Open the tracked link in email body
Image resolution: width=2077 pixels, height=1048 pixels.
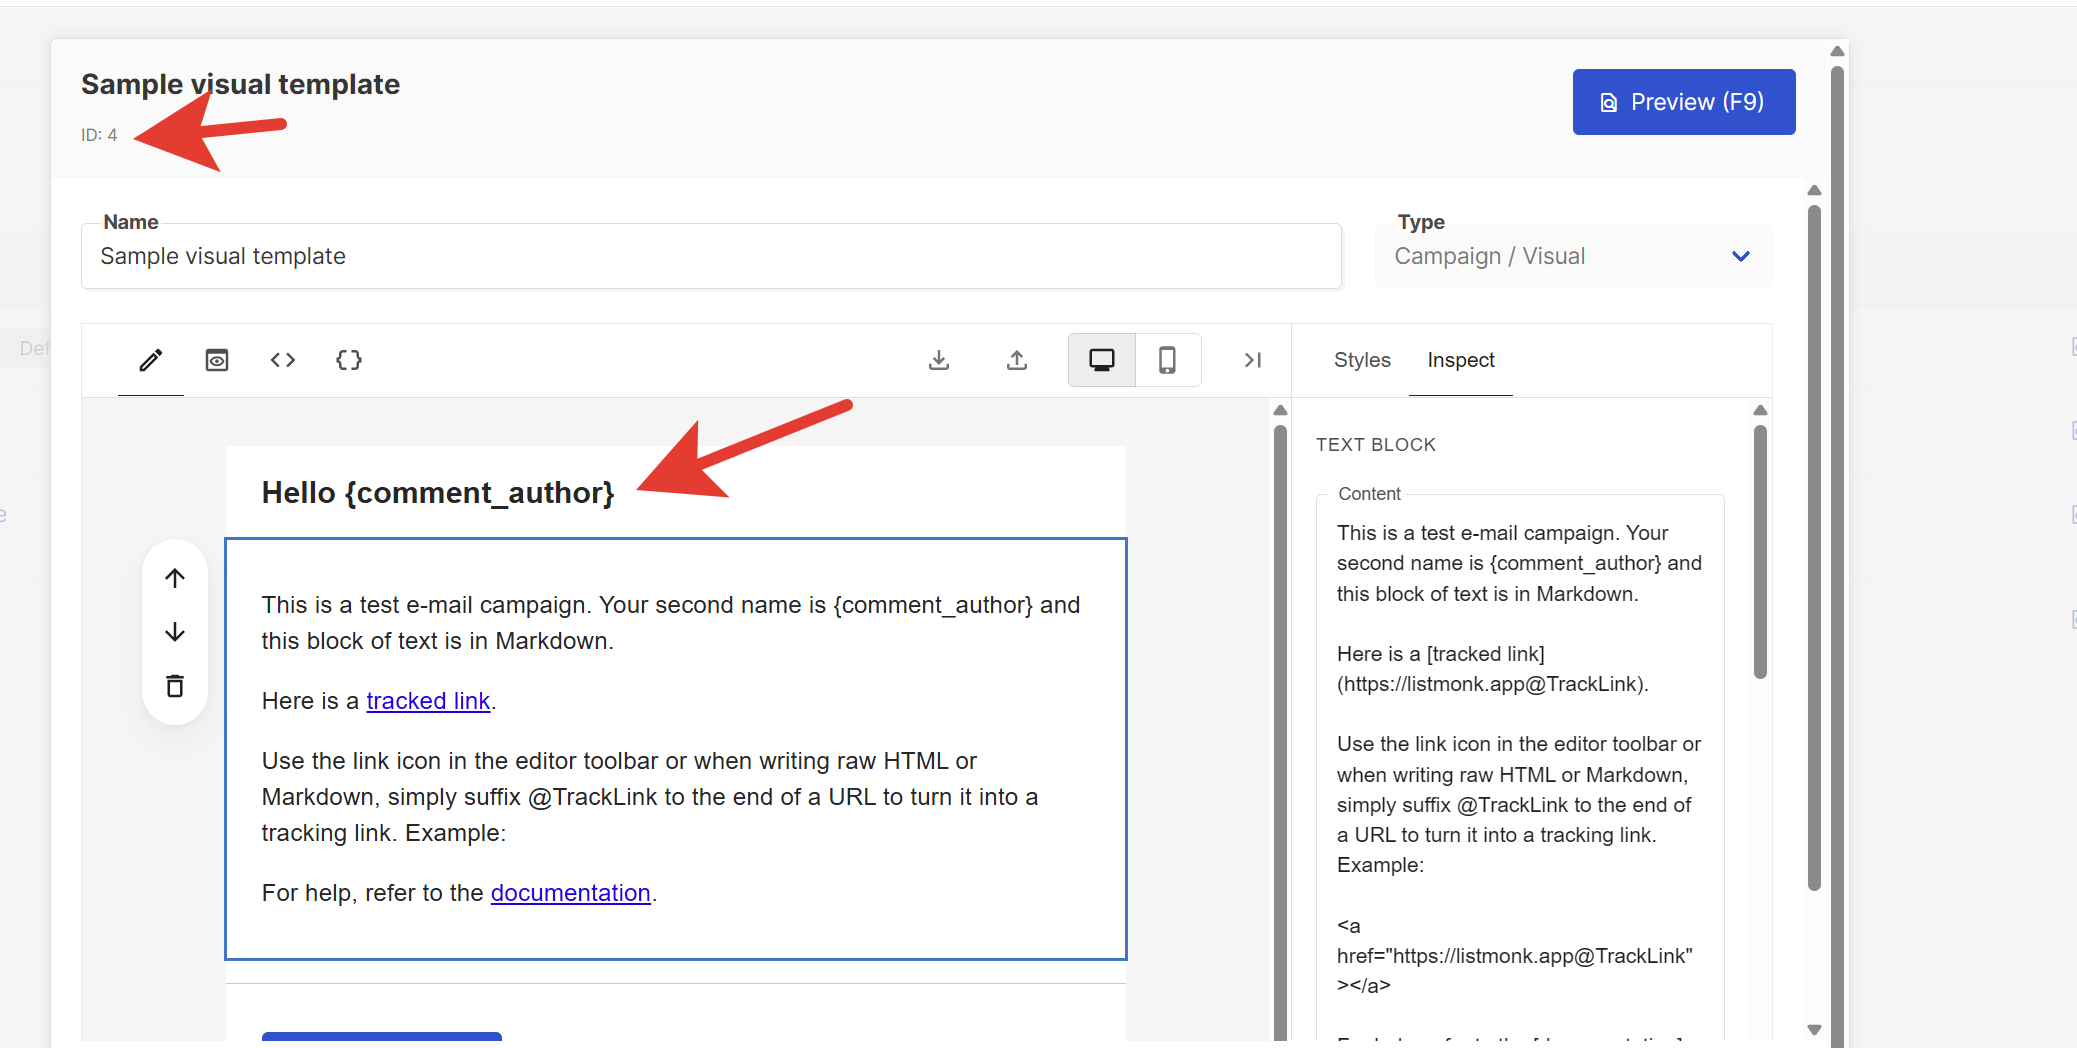(428, 701)
